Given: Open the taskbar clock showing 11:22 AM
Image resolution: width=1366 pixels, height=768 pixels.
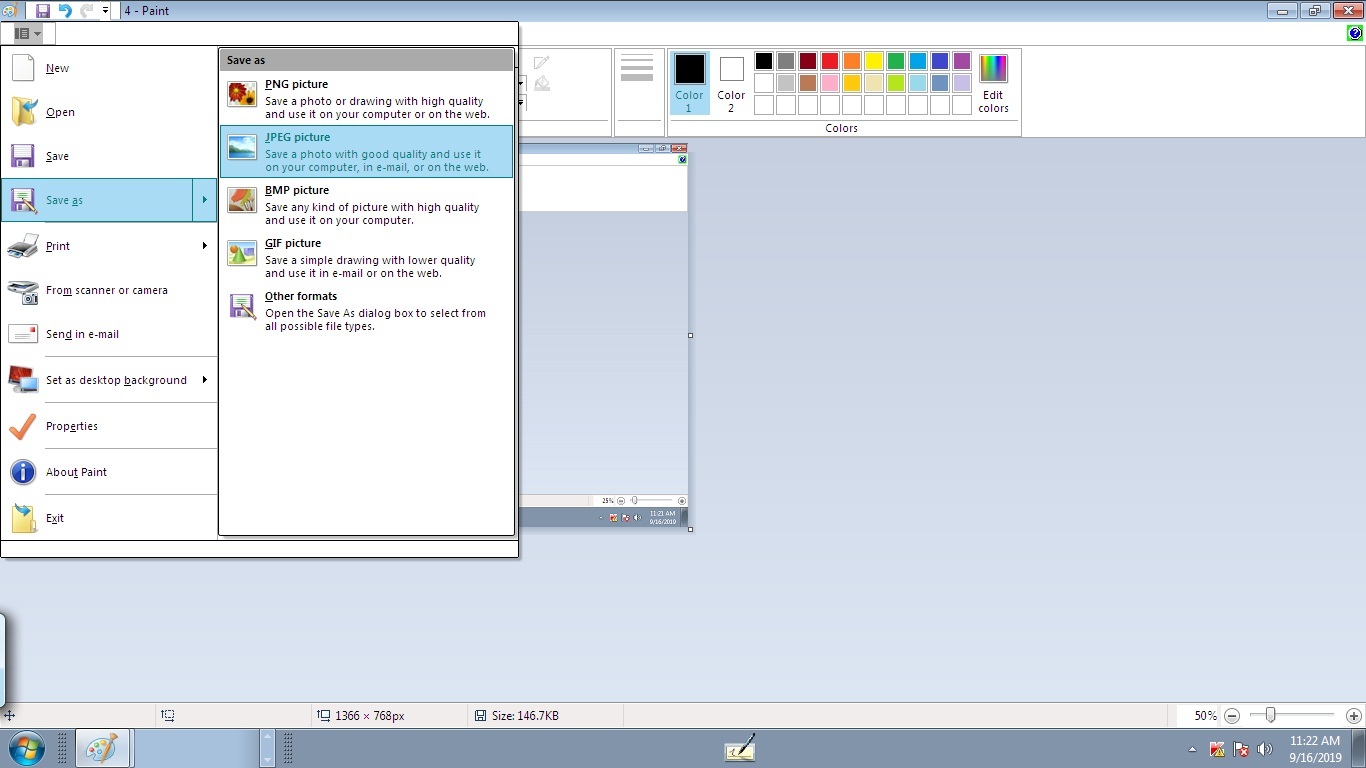Looking at the screenshot, I should coord(1315,749).
